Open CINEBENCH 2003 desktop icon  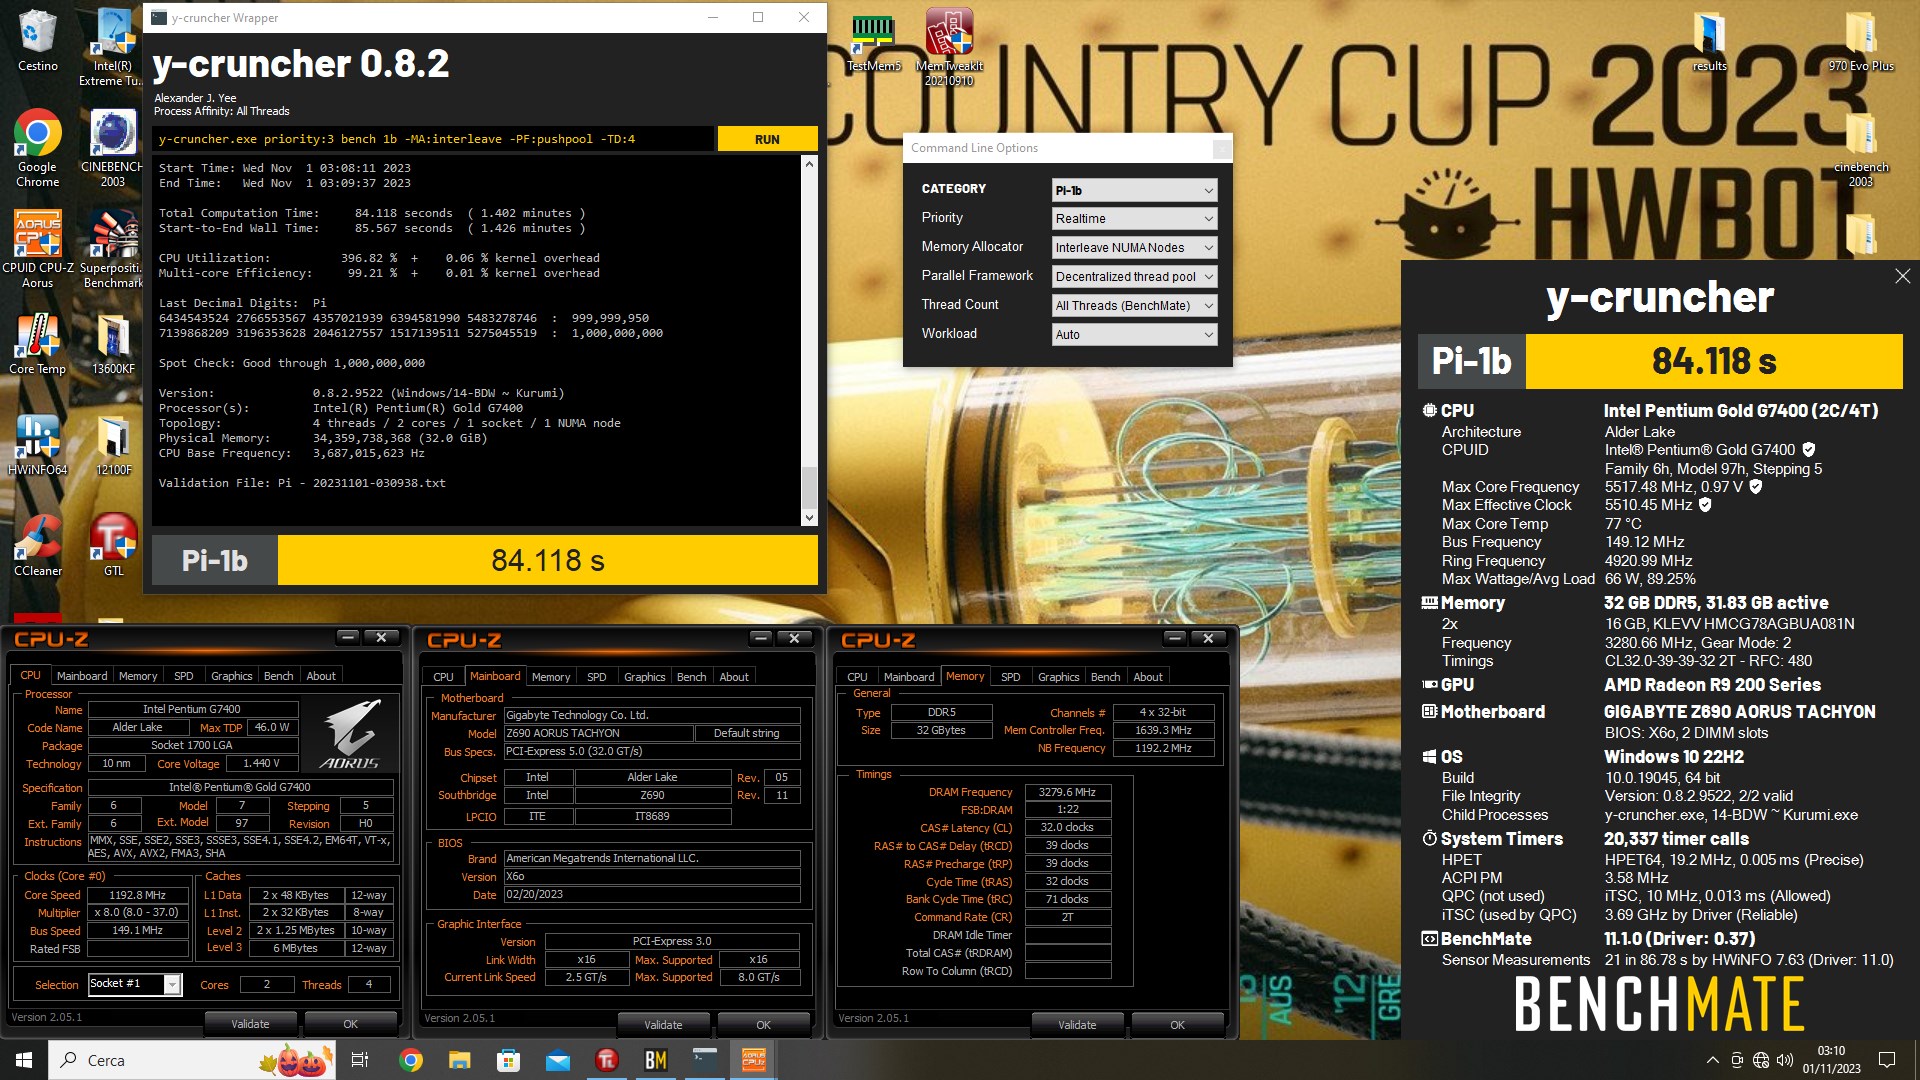click(113, 148)
